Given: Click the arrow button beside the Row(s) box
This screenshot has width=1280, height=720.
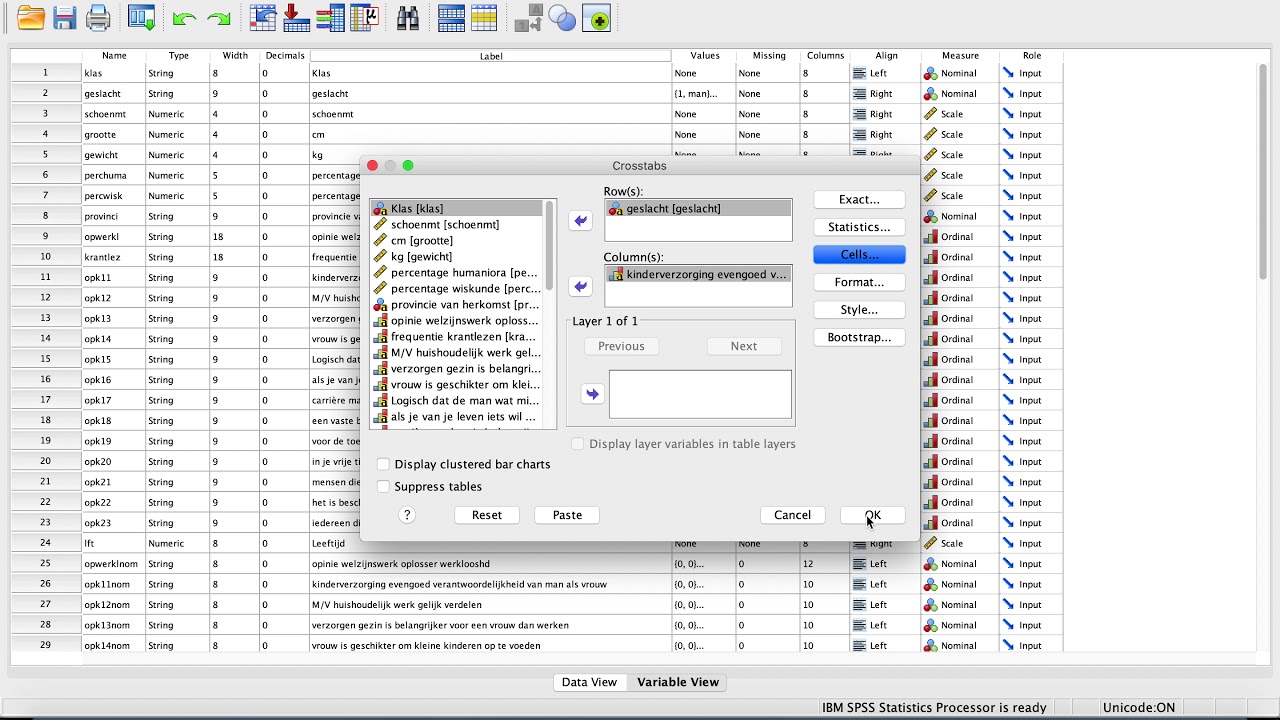Looking at the screenshot, I should pyautogui.click(x=581, y=221).
